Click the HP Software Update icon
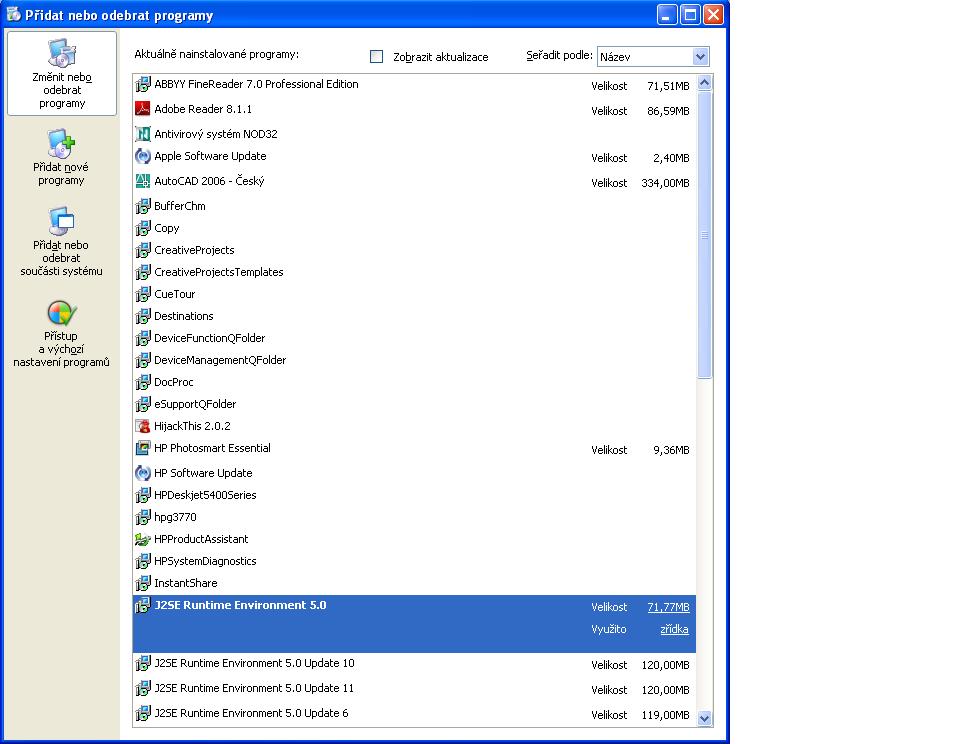Image resolution: width=953 pixels, height=744 pixels. [x=143, y=473]
